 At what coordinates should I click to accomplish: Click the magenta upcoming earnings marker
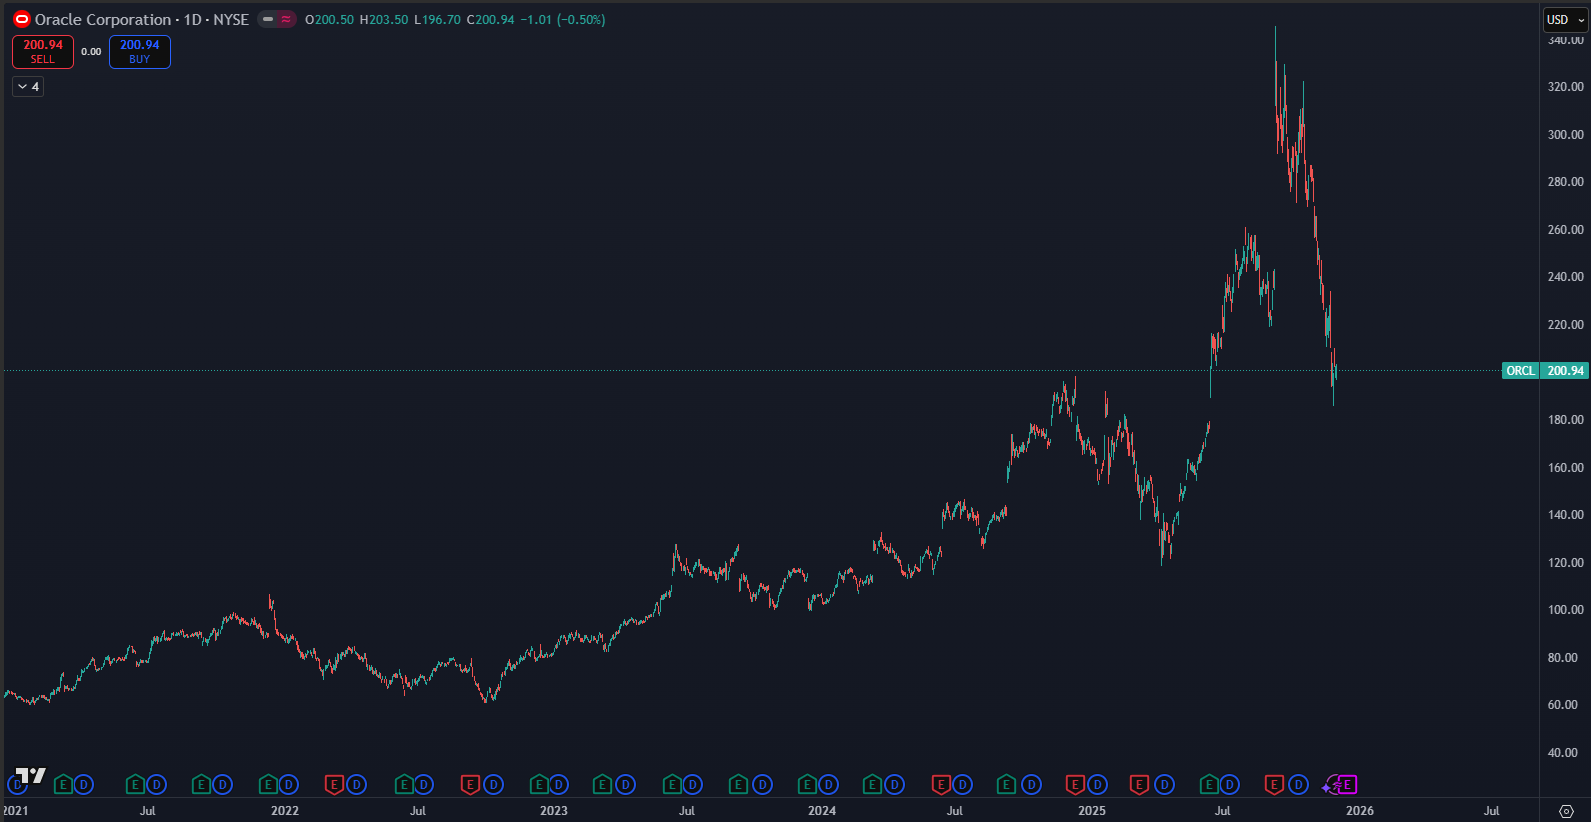1347,785
